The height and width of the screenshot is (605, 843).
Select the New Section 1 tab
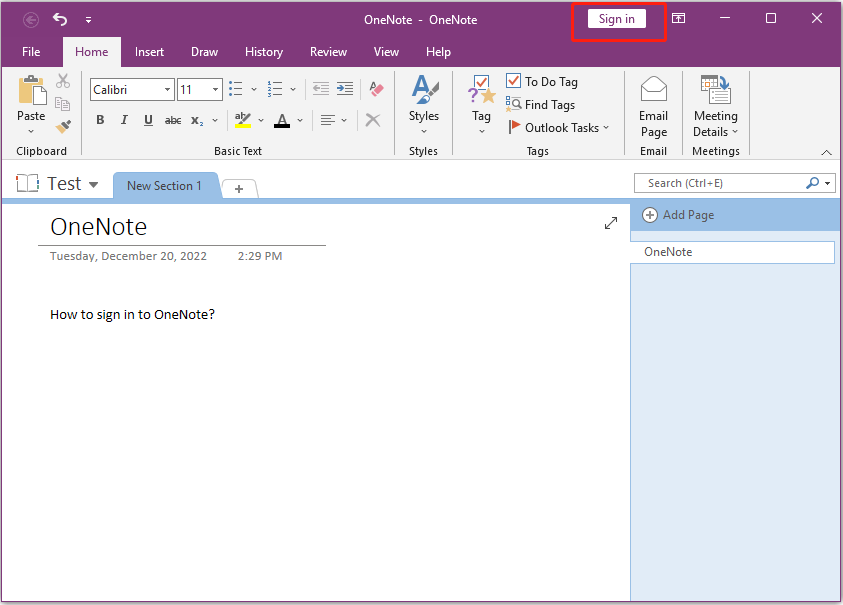click(165, 186)
